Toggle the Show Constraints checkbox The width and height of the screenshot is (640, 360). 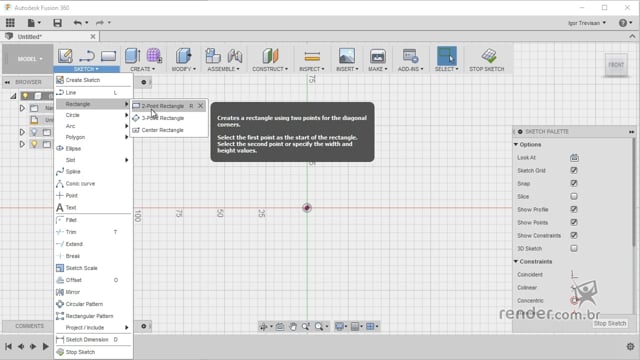(x=574, y=236)
